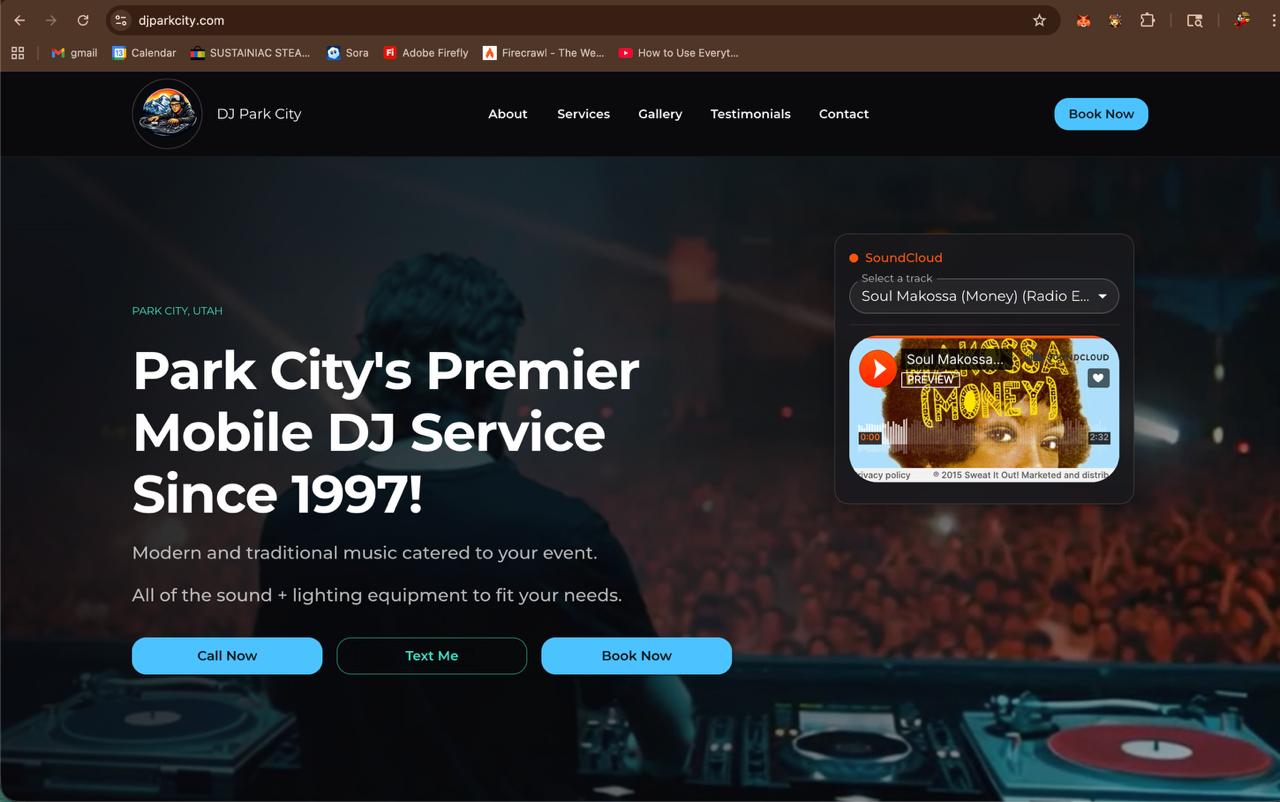
Task: Open the Testimonials navigation item
Action: pos(750,114)
